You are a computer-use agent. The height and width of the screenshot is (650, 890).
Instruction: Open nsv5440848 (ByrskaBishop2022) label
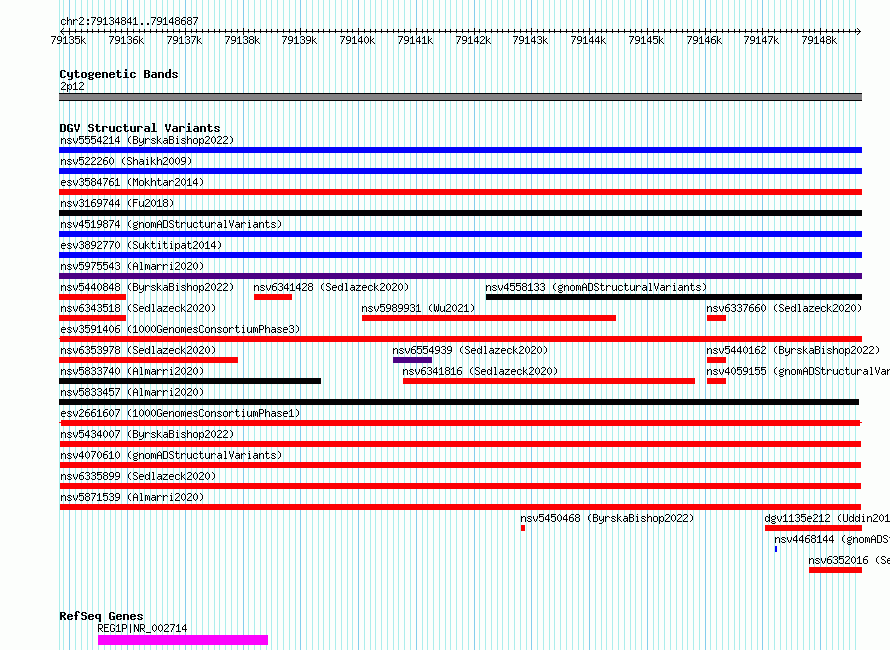(147, 287)
